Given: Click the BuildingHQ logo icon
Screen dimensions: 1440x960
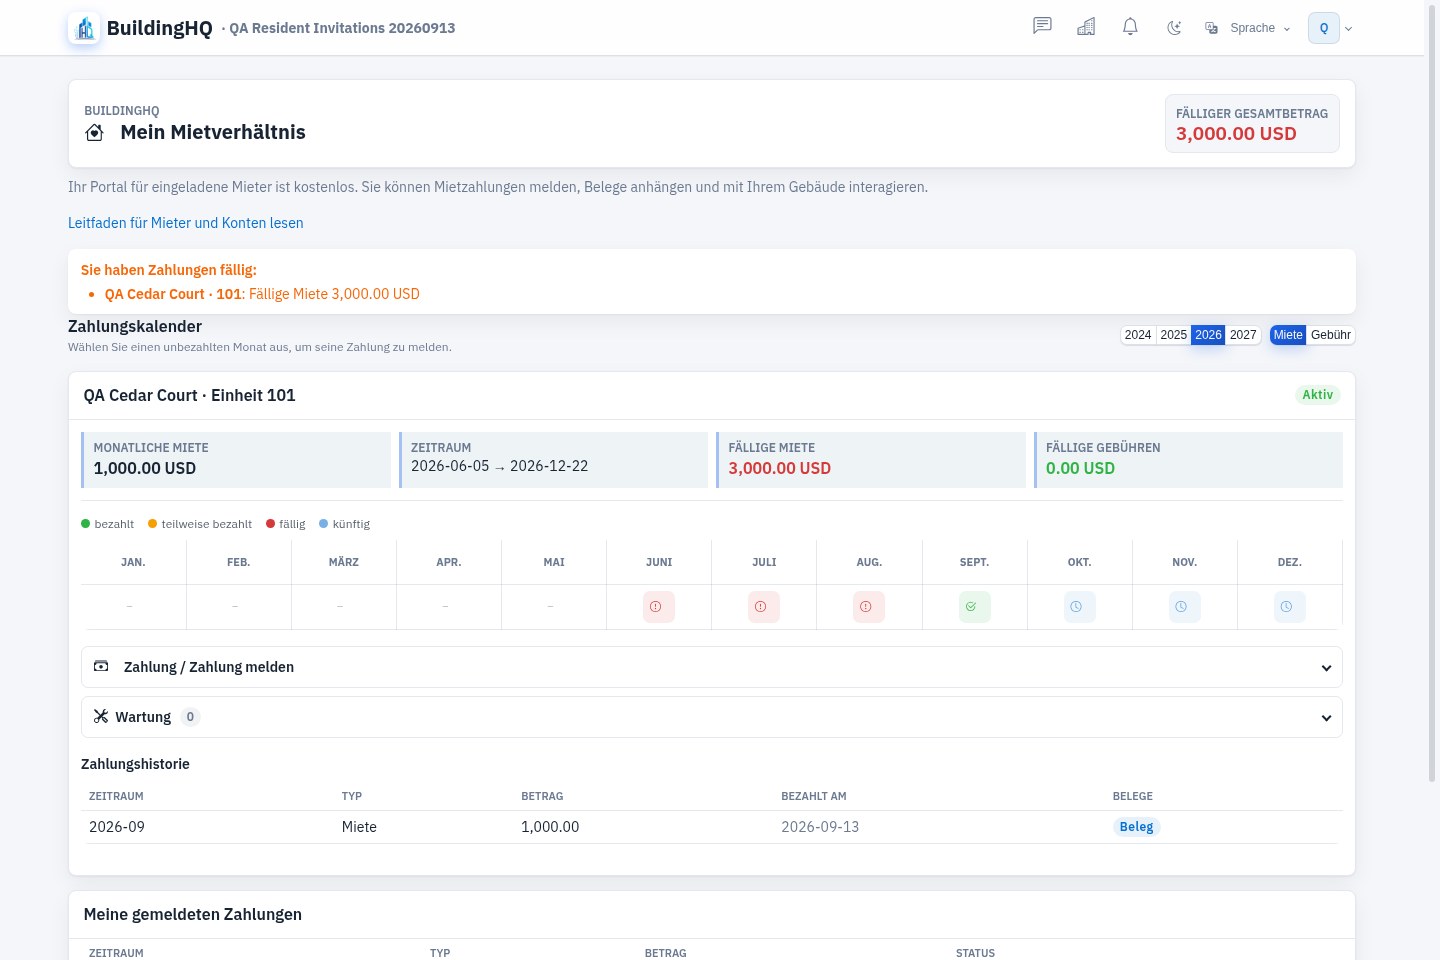Looking at the screenshot, I should 84,28.
